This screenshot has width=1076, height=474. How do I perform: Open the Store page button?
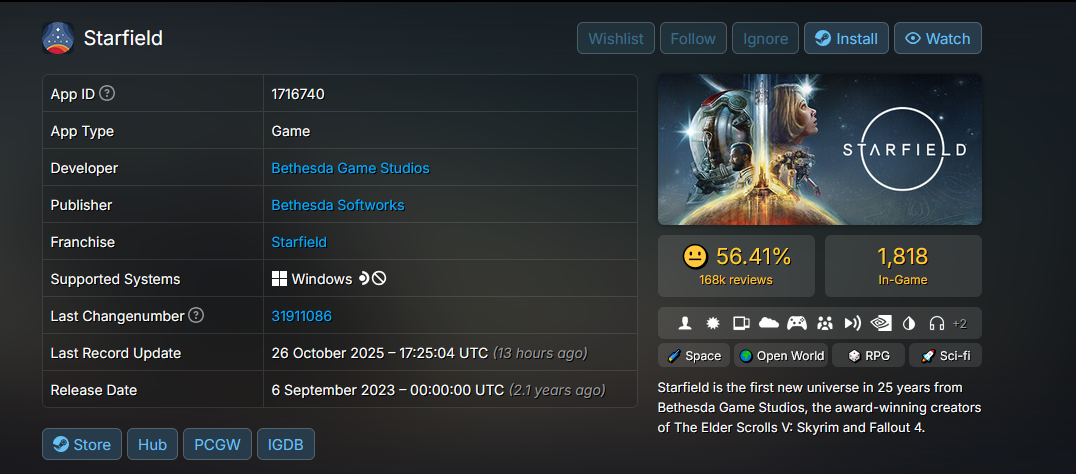point(82,445)
